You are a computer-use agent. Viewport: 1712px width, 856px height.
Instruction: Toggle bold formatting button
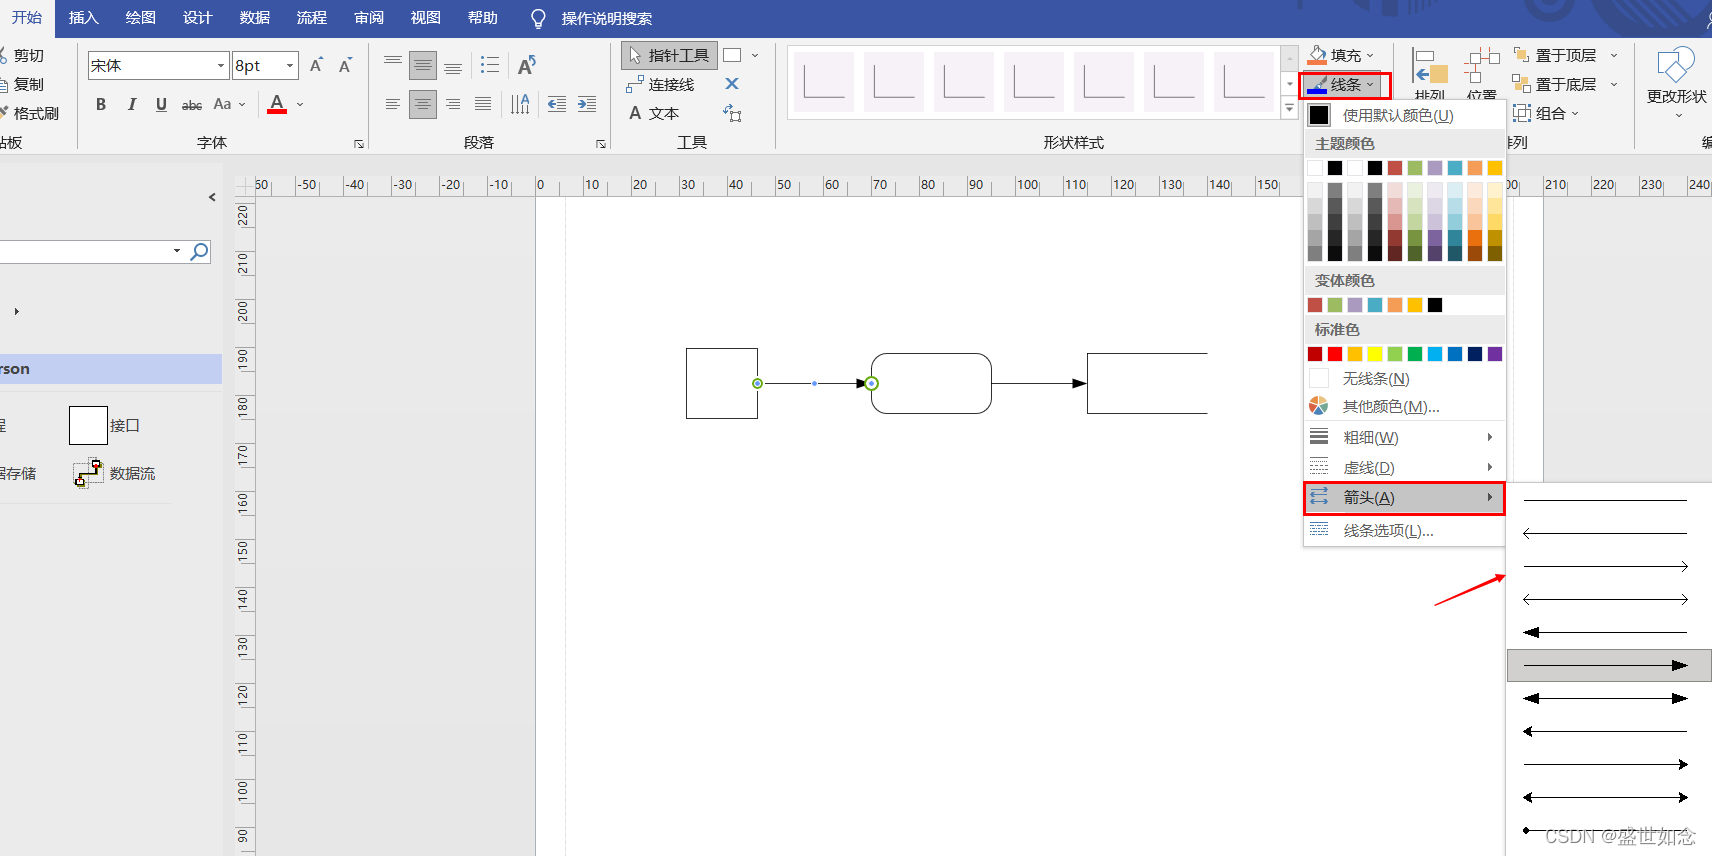[101, 104]
